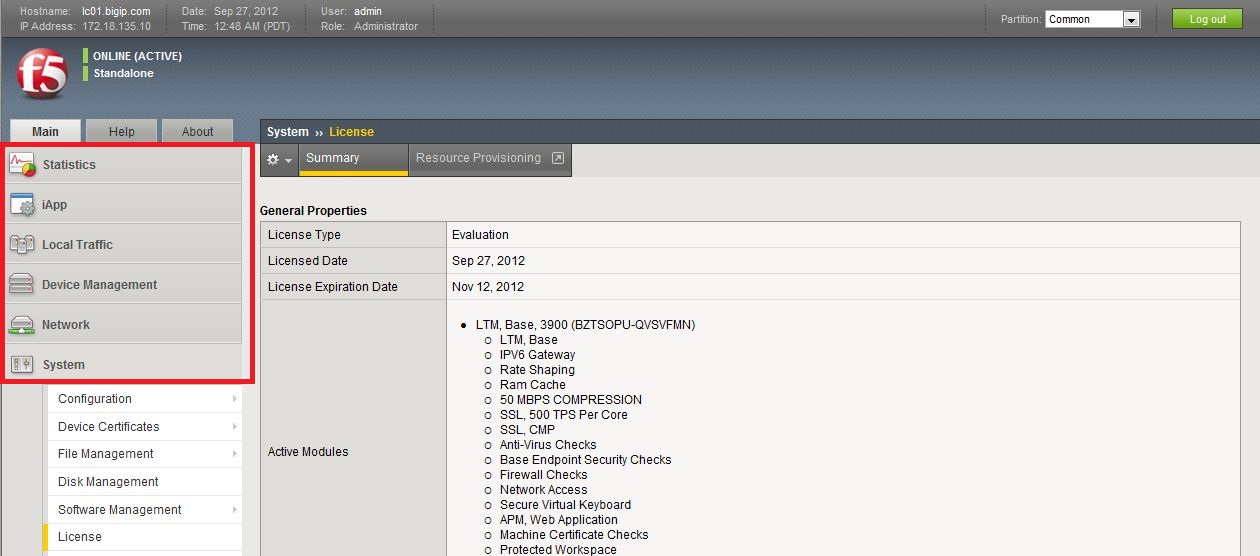Open the gear settings menu icon
Viewport: 1260px width, 556px height.
[273, 160]
